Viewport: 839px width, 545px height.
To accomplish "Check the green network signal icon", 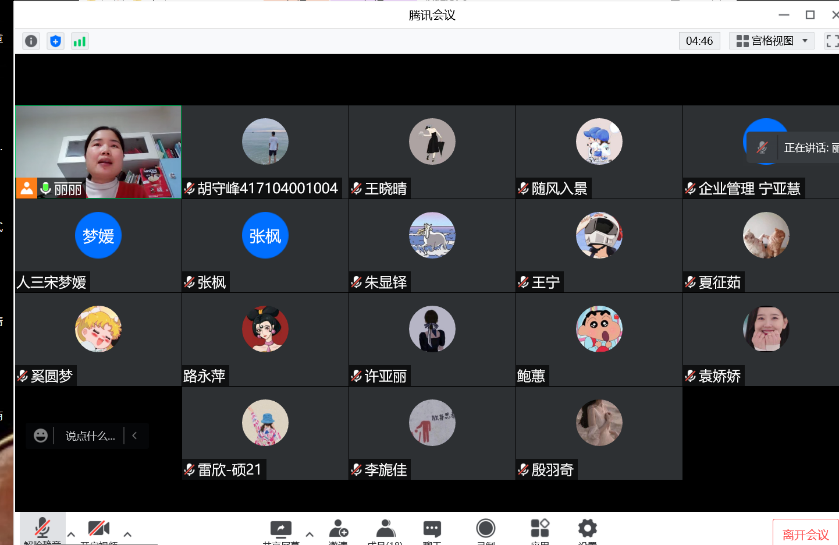I will click(79, 41).
